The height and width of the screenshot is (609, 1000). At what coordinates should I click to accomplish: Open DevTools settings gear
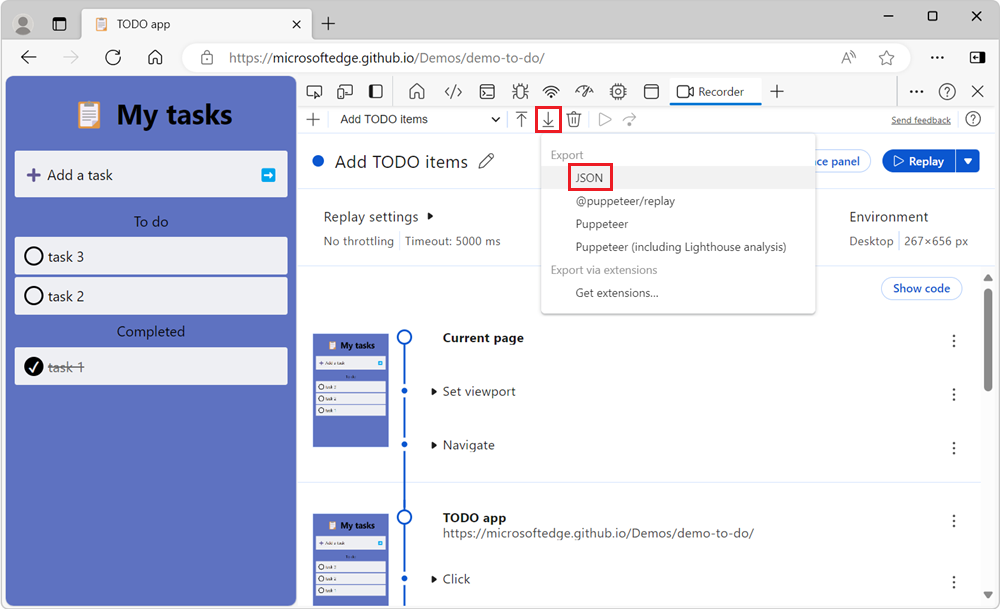[x=618, y=91]
